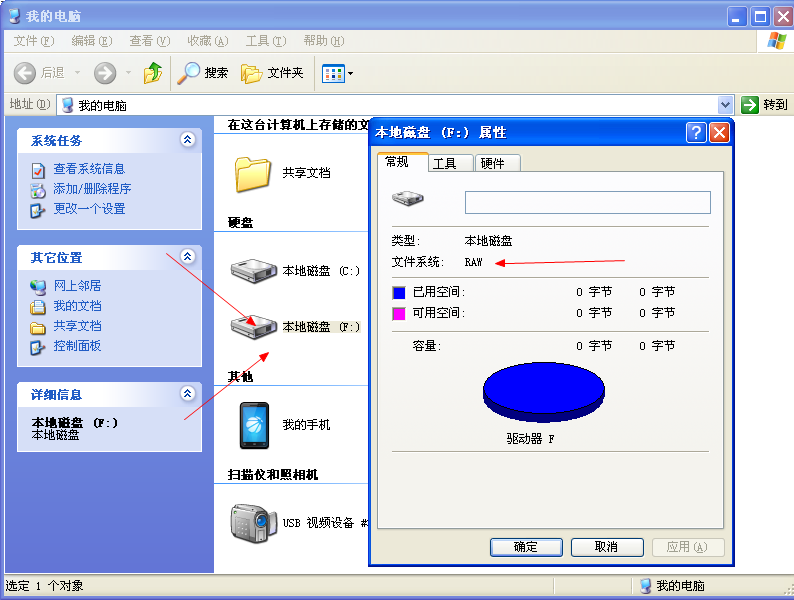Screen dimensions: 794x600
Task: Click the Cancel (取消) button
Action: click(607, 547)
